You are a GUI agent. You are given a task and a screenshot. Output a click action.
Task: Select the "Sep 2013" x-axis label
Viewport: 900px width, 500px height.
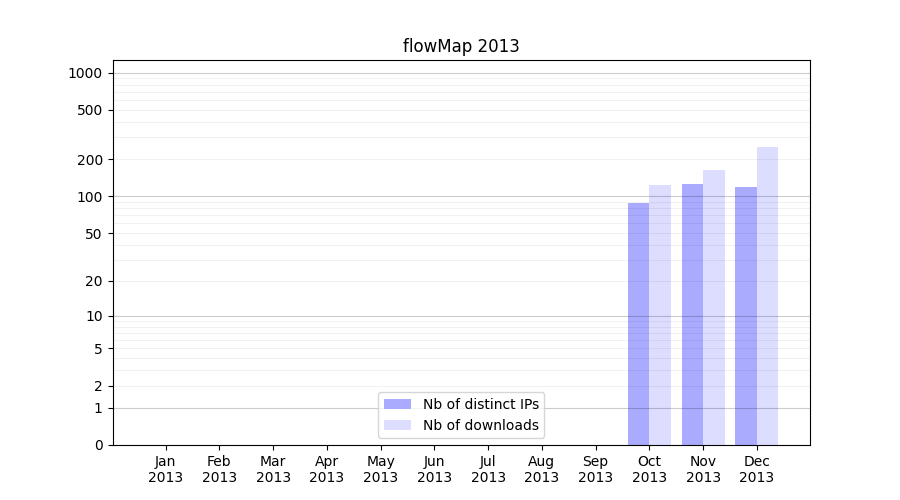coord(595,469)
